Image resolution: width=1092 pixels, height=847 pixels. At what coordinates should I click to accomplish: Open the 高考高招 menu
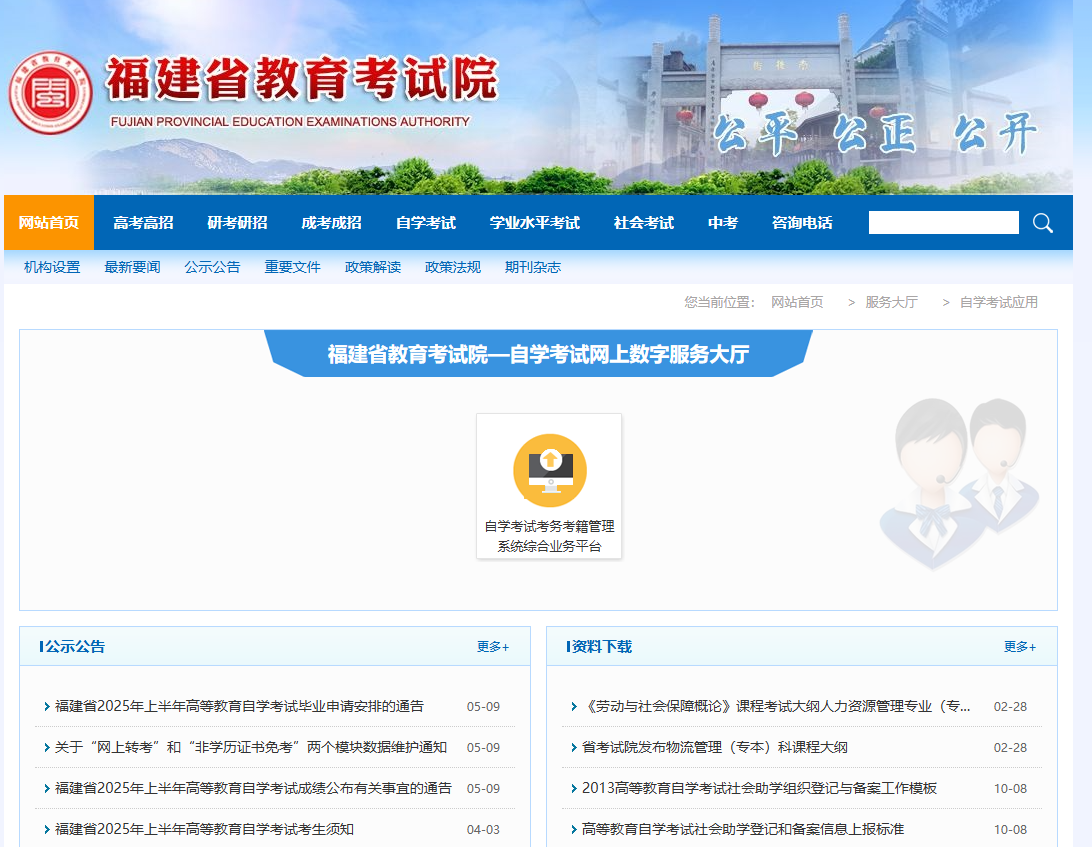coord(143,223)
